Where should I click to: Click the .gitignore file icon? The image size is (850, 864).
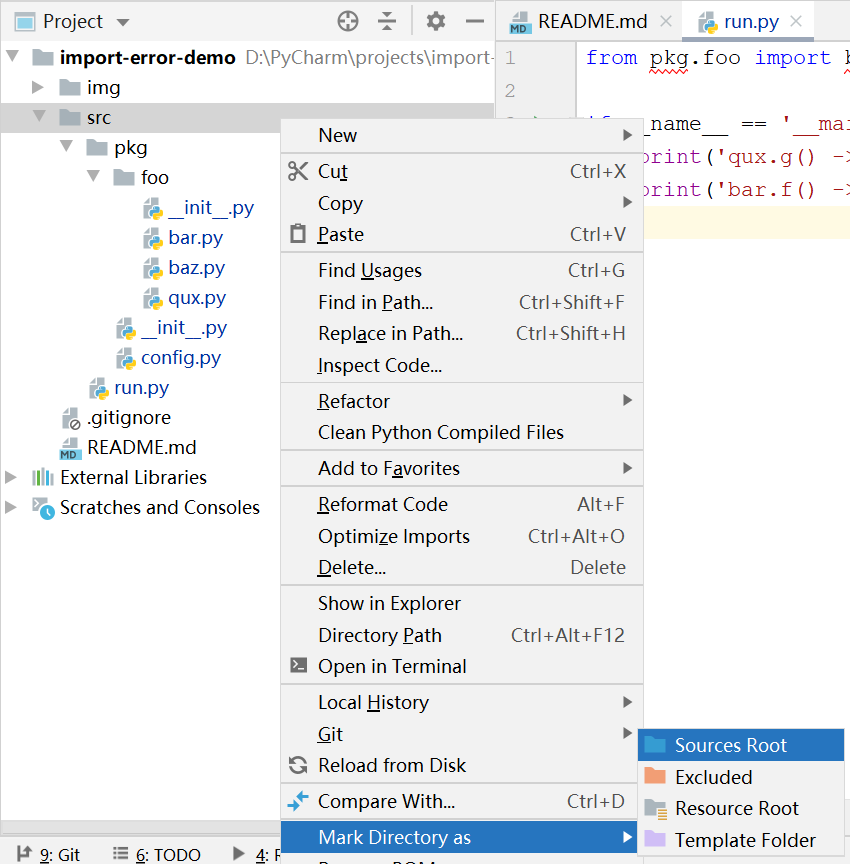71,418
